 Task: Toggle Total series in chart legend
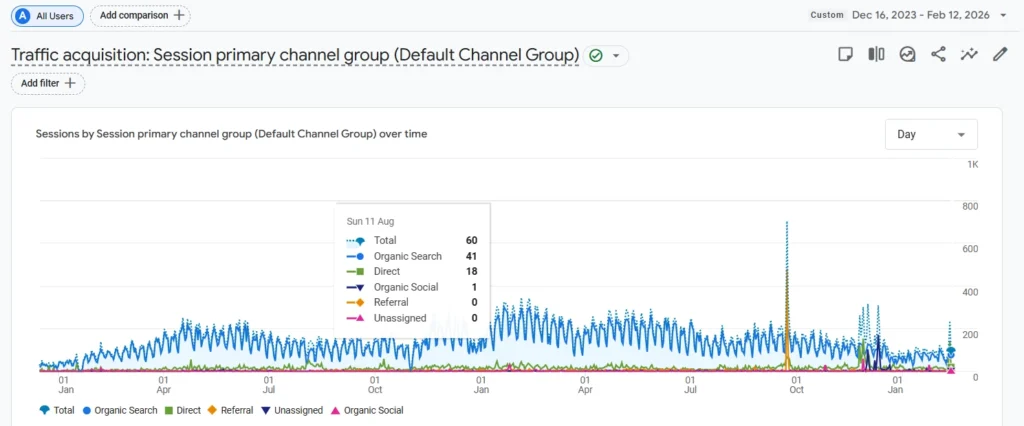point(58,410)
